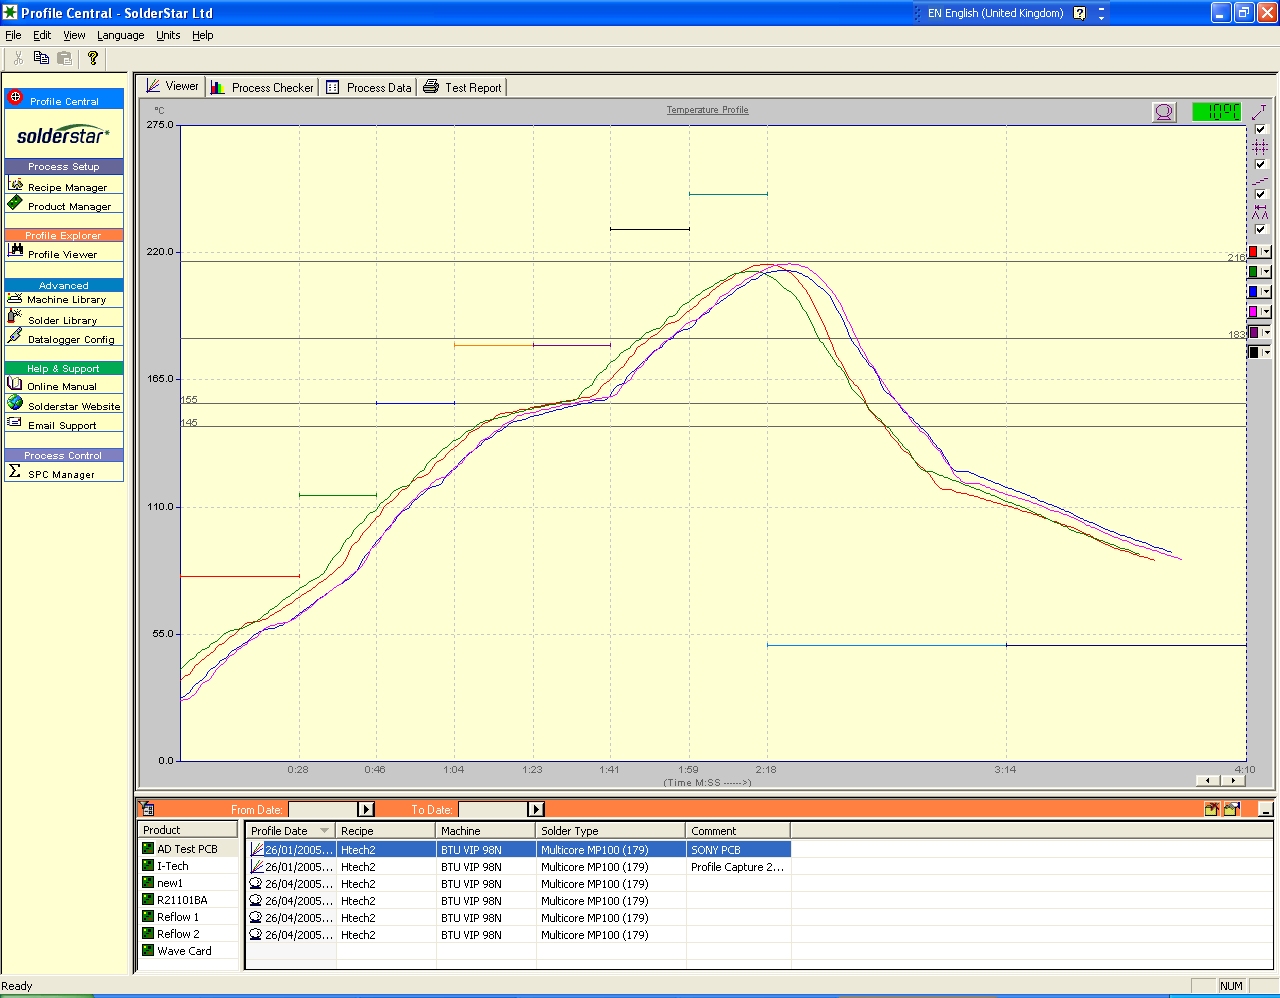1280x998 pixels.
Task: Click the Help question mark toolbar icon
Action: tap(93, 58)
